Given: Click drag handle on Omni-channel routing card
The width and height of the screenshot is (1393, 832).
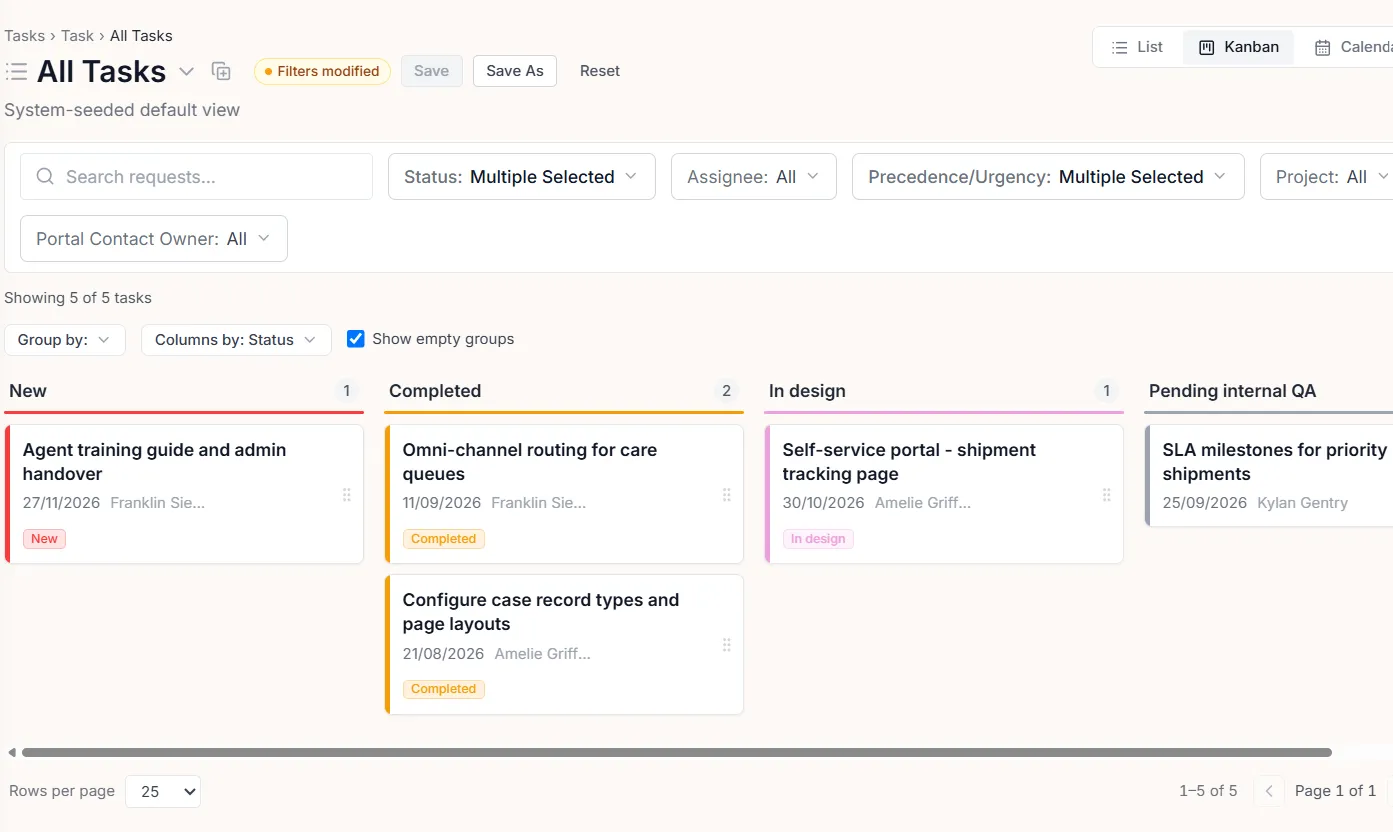Looking at the screenshot, I should (x=727, y=494).
